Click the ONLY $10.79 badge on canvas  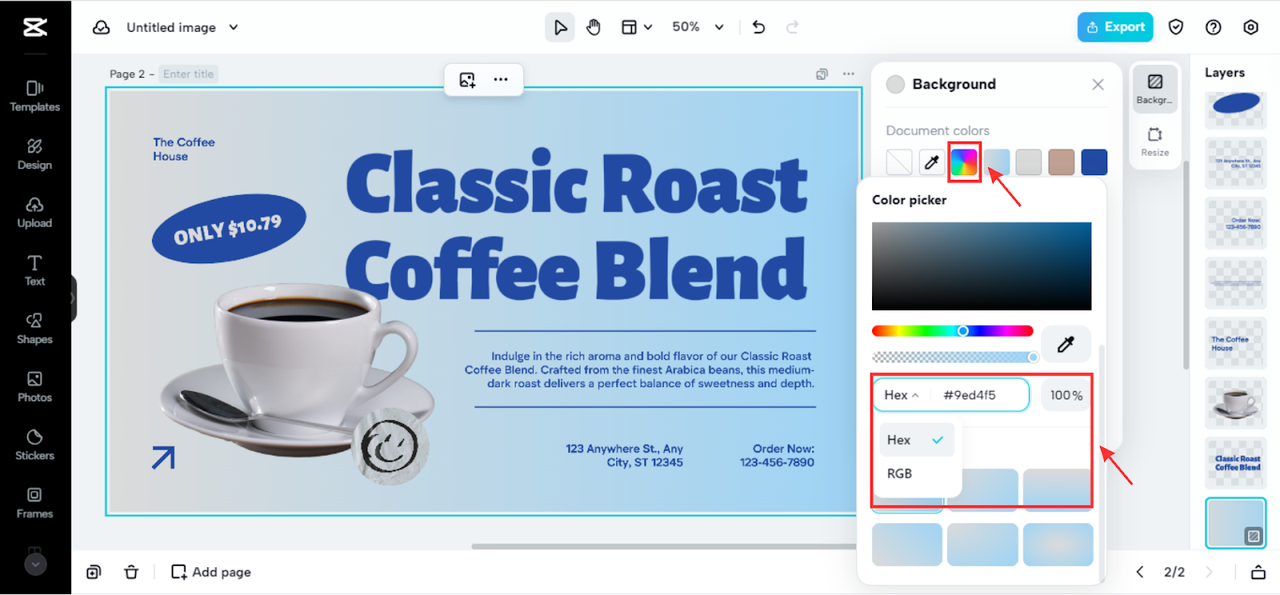[228, 229]
